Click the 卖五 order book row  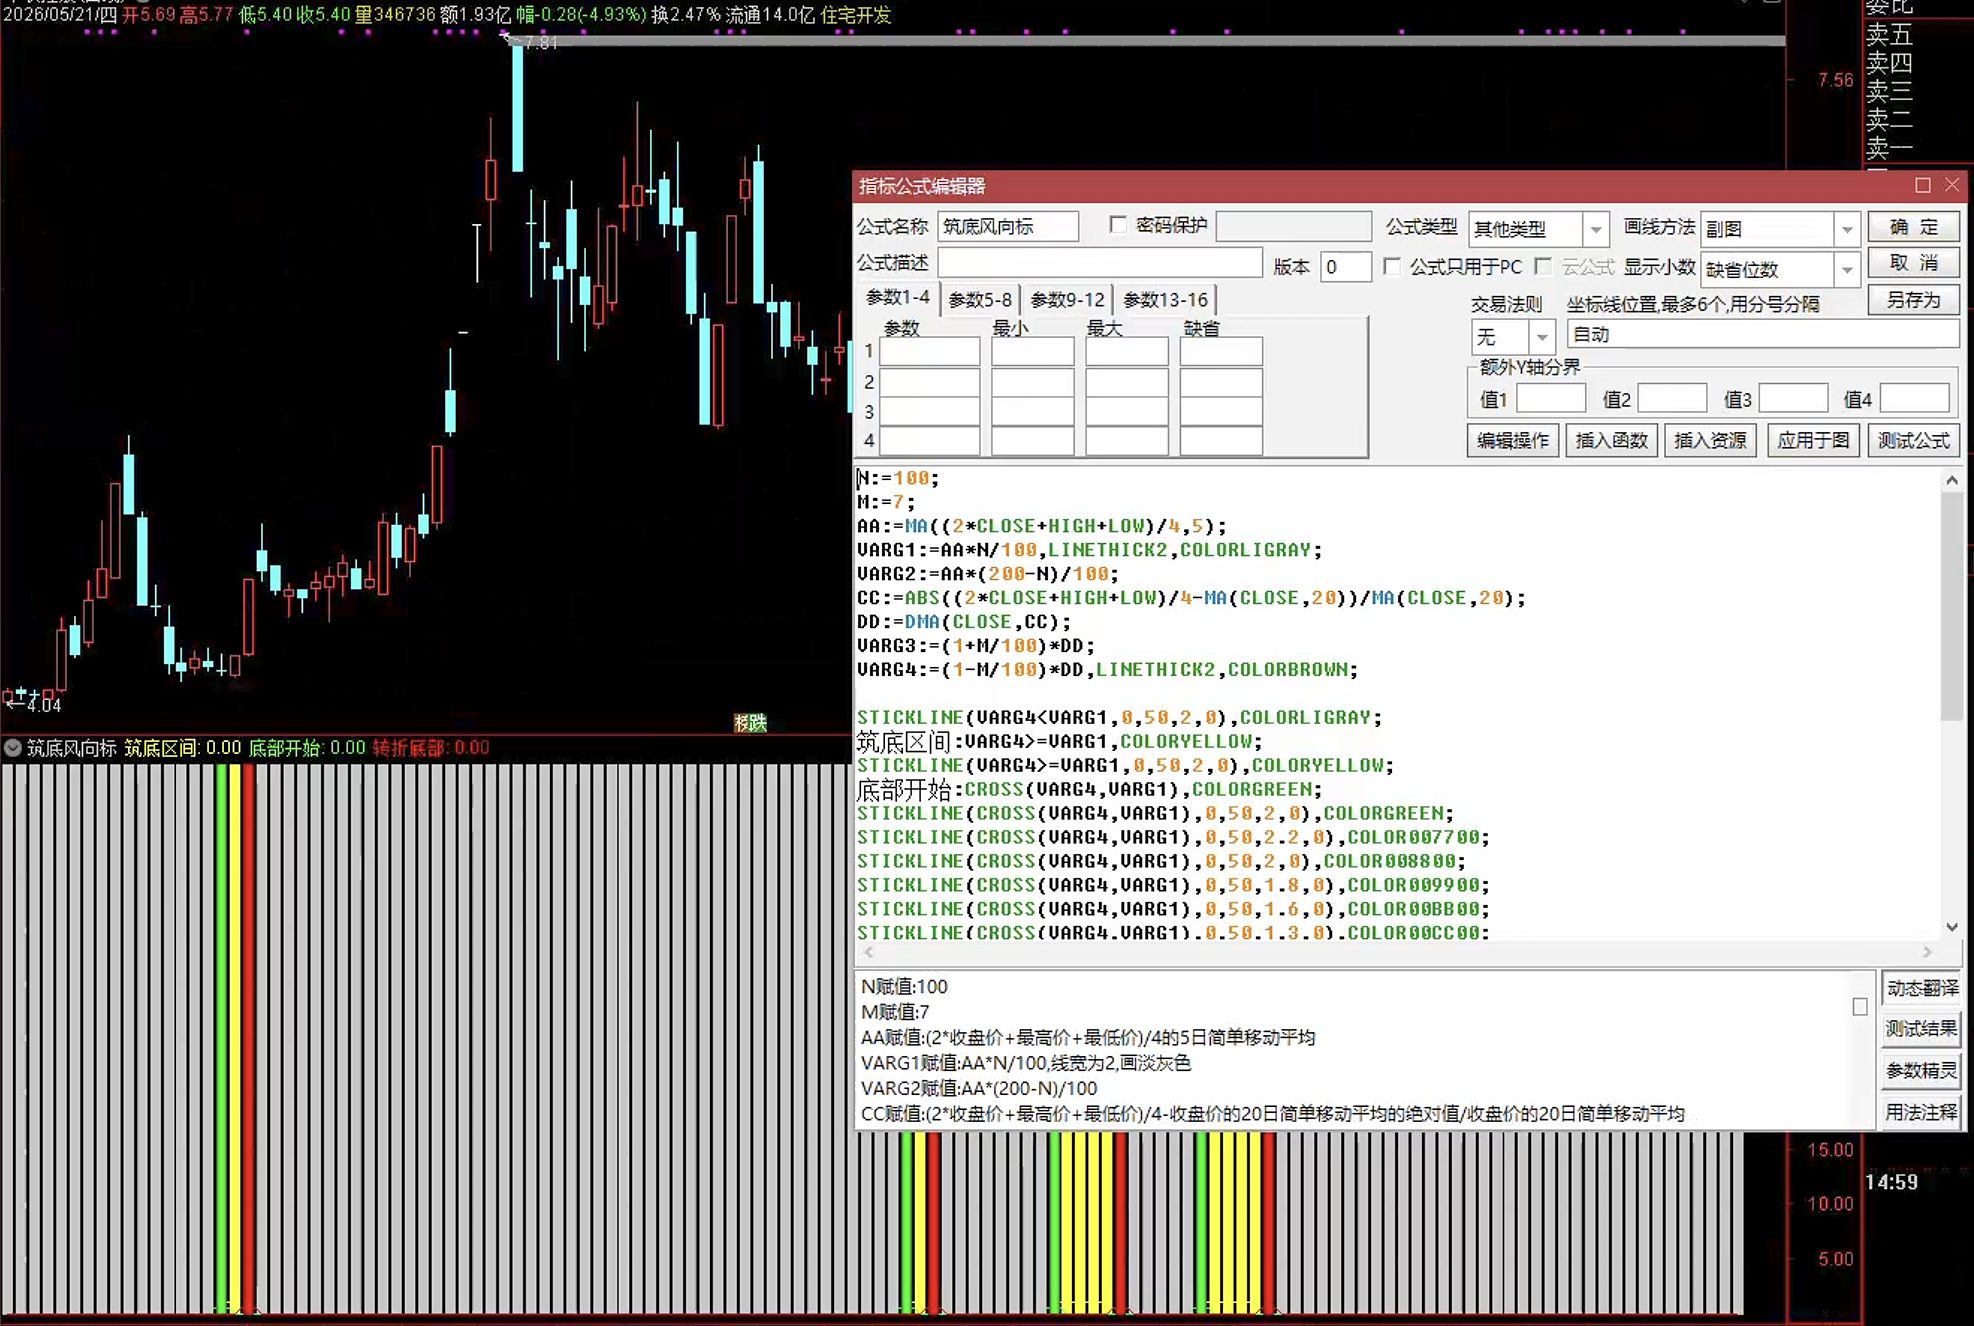[1889, 35]
